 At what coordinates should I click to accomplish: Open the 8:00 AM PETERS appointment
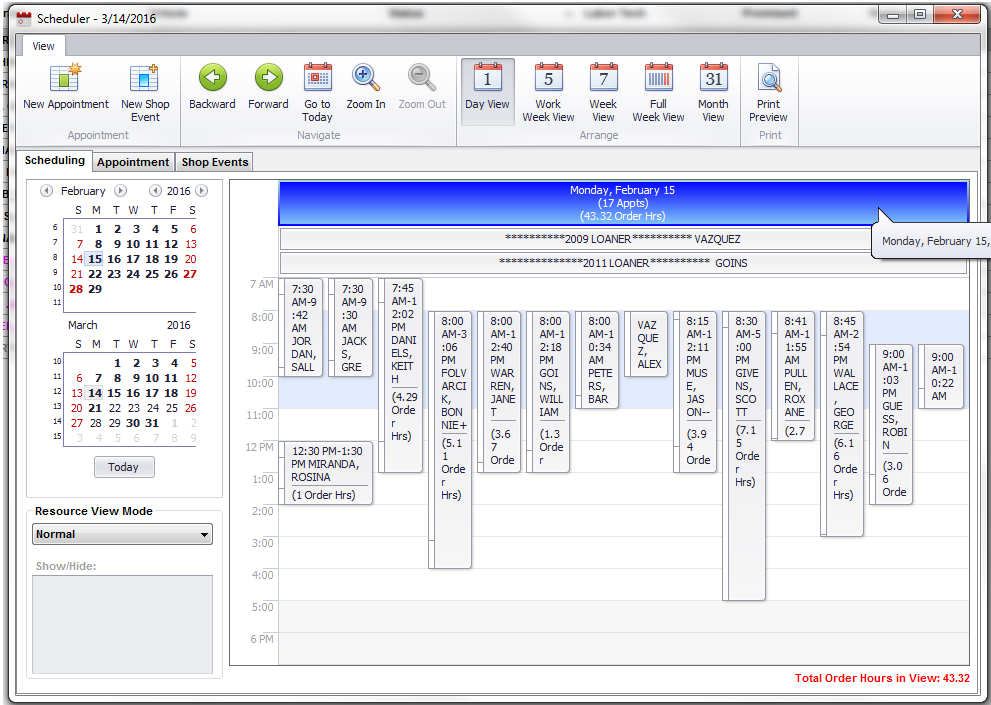pyautogui.click(x=597, y=360)
